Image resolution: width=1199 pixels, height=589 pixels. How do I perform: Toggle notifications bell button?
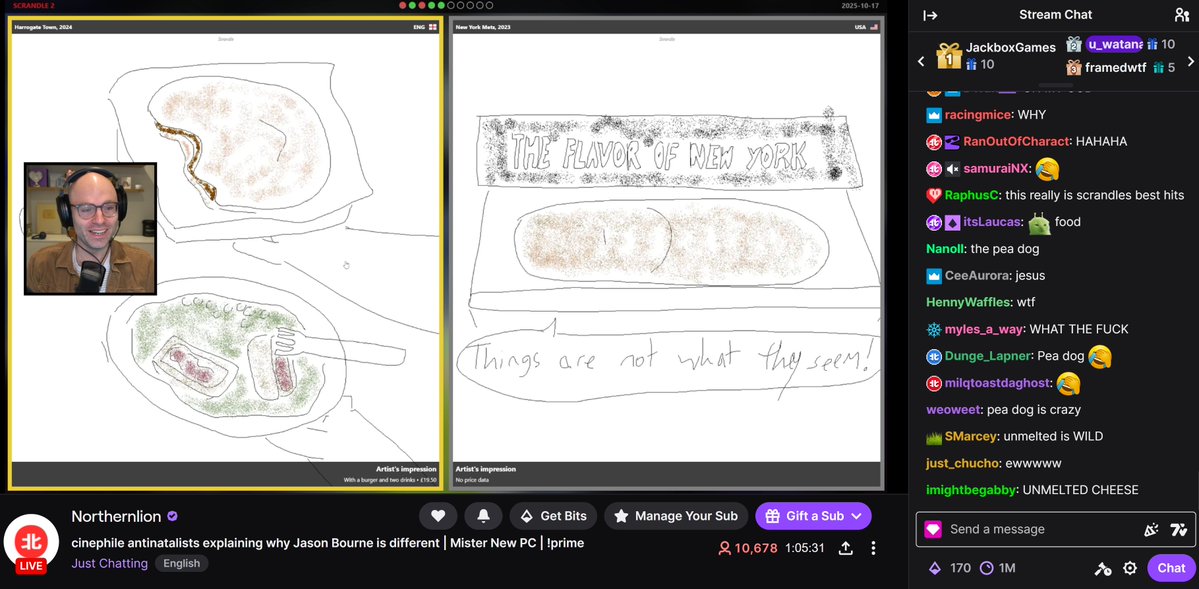483,516
